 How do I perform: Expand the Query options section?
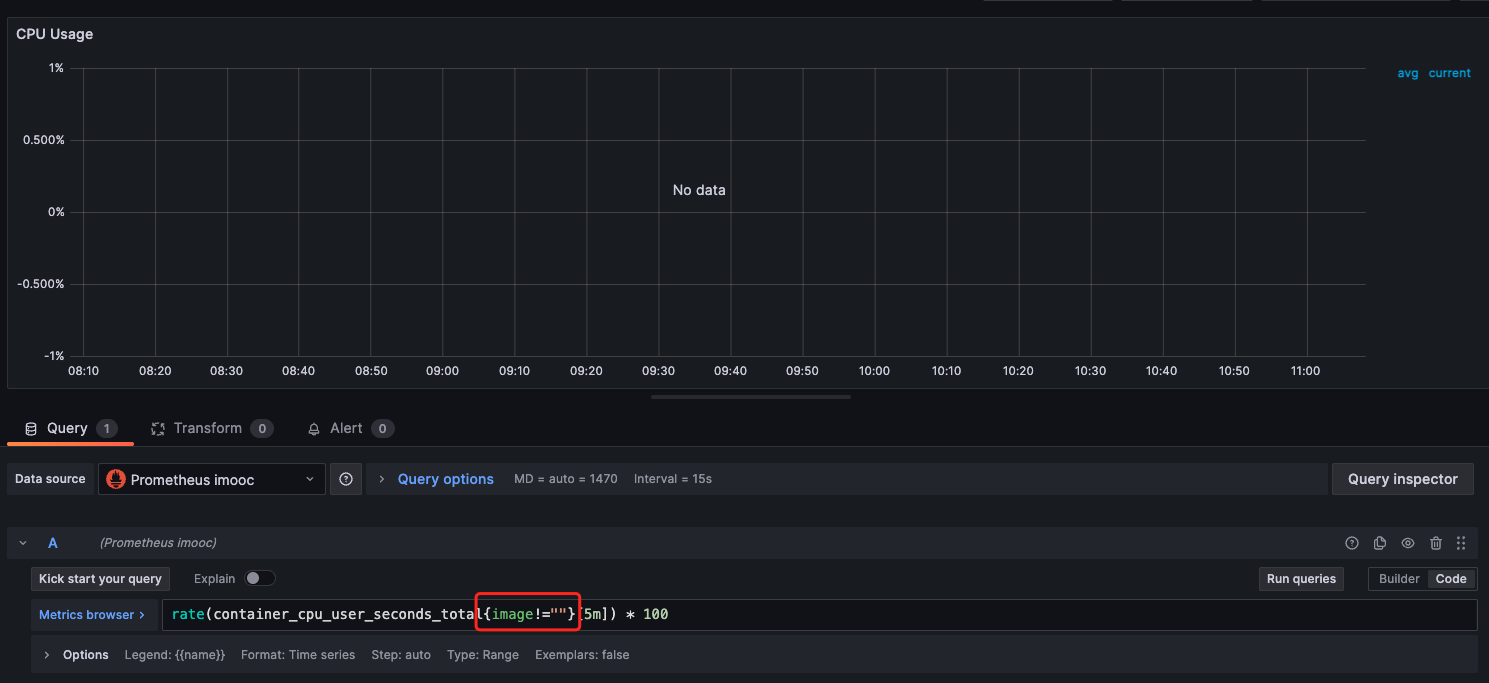pyautogui.click(x=445, y=479)
